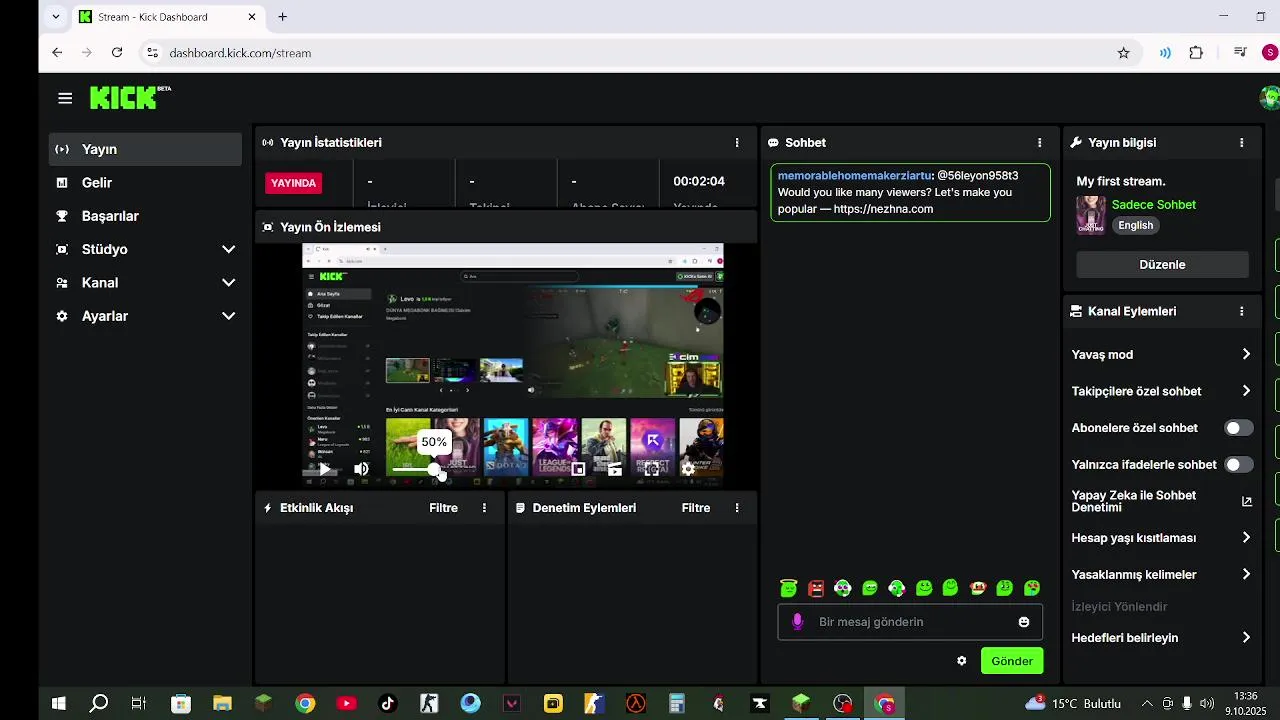Open the Sohbet panel three-dot menu
The height and width of the screenshot is (720, 1280).
1039,143
